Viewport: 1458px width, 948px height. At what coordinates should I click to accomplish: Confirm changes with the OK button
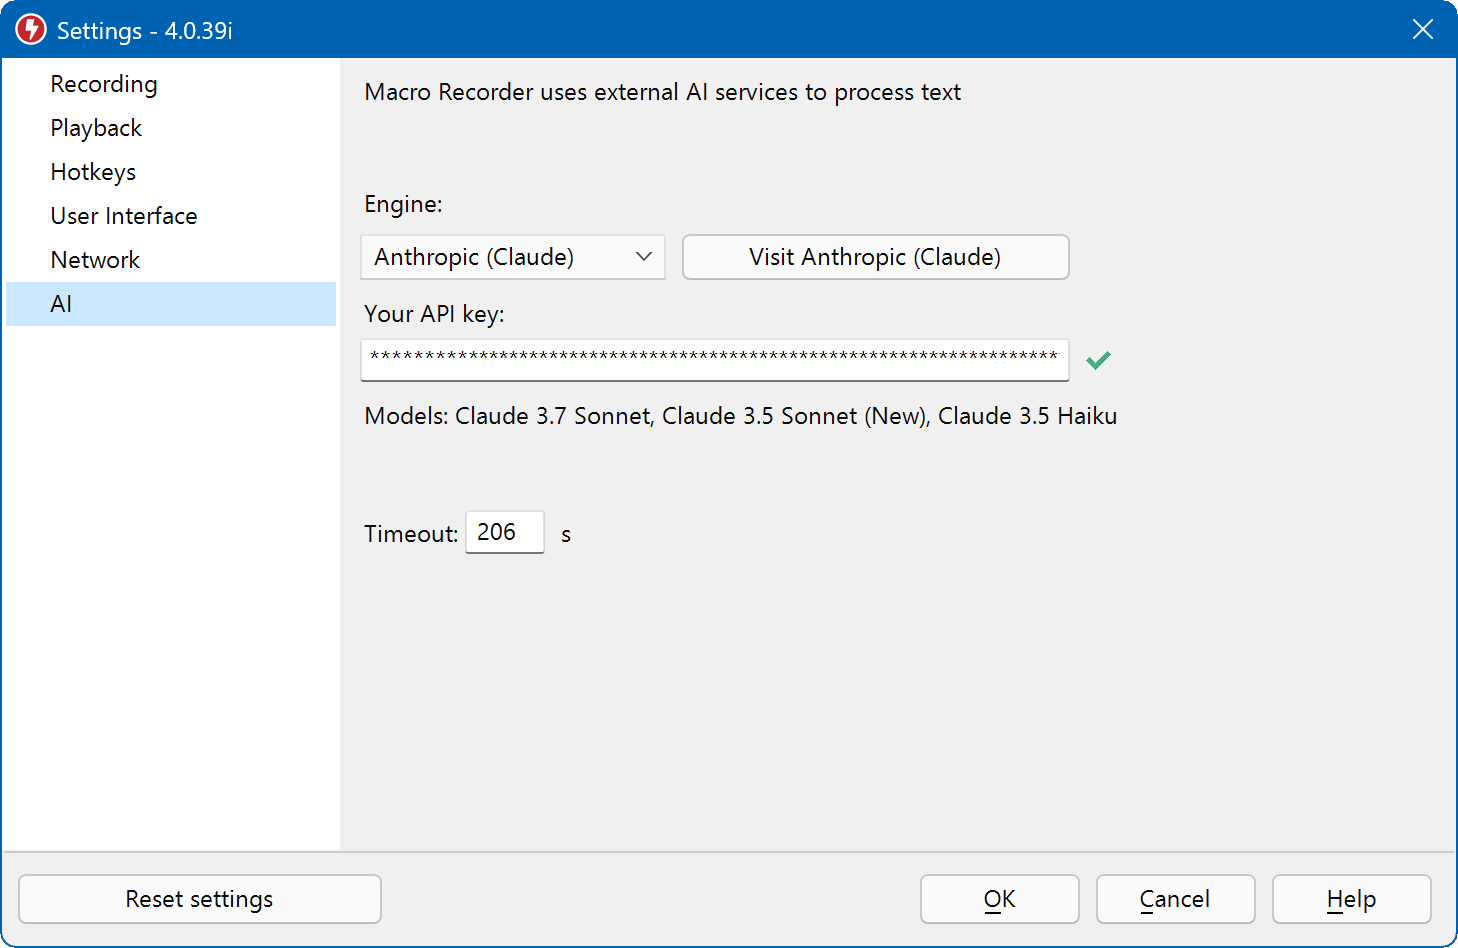coord(999,899)
